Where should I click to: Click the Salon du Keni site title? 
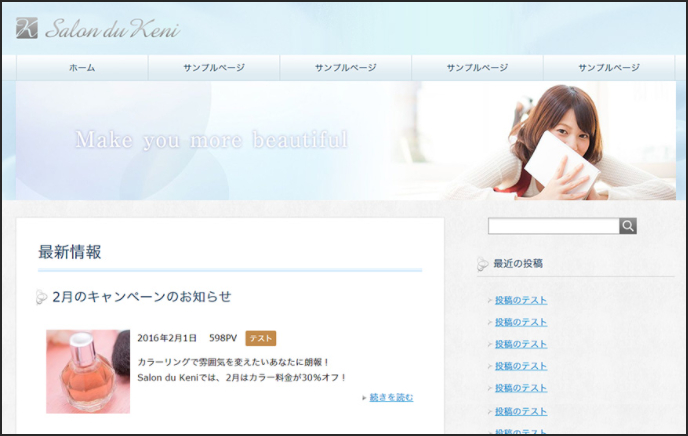(113, 29)
